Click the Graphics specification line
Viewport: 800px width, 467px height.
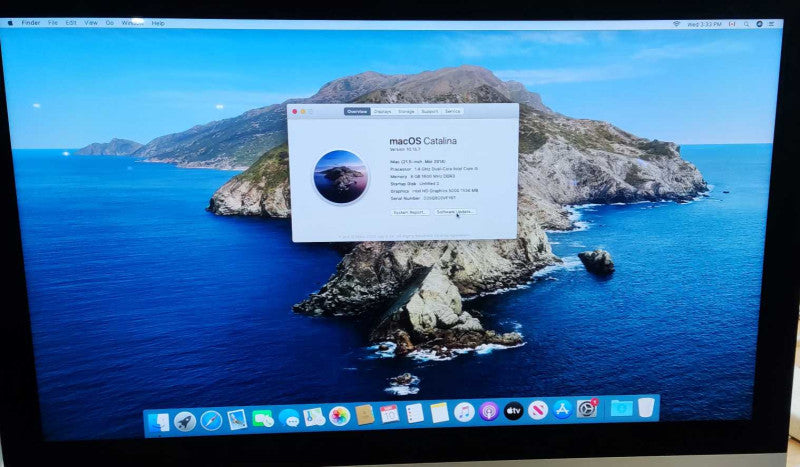tap(434, 191)
